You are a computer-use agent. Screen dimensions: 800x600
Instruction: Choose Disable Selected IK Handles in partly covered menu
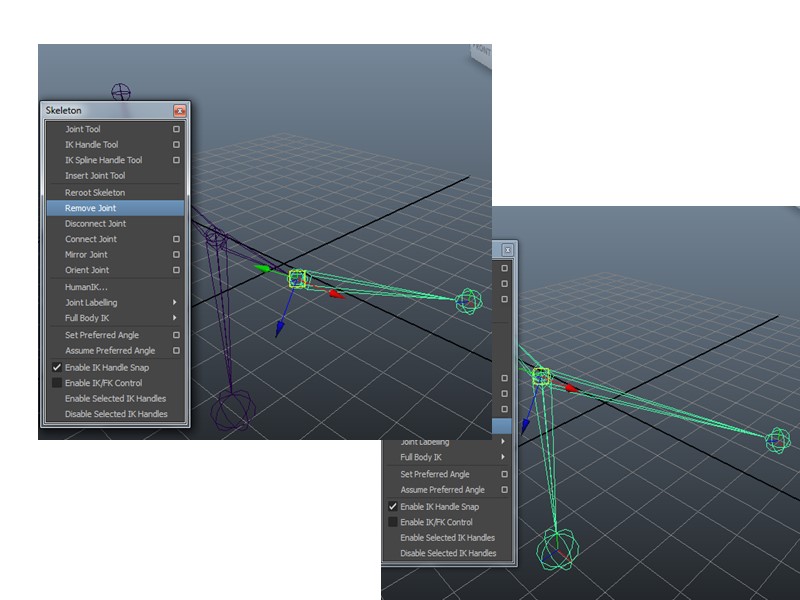[x=448, y=553]
